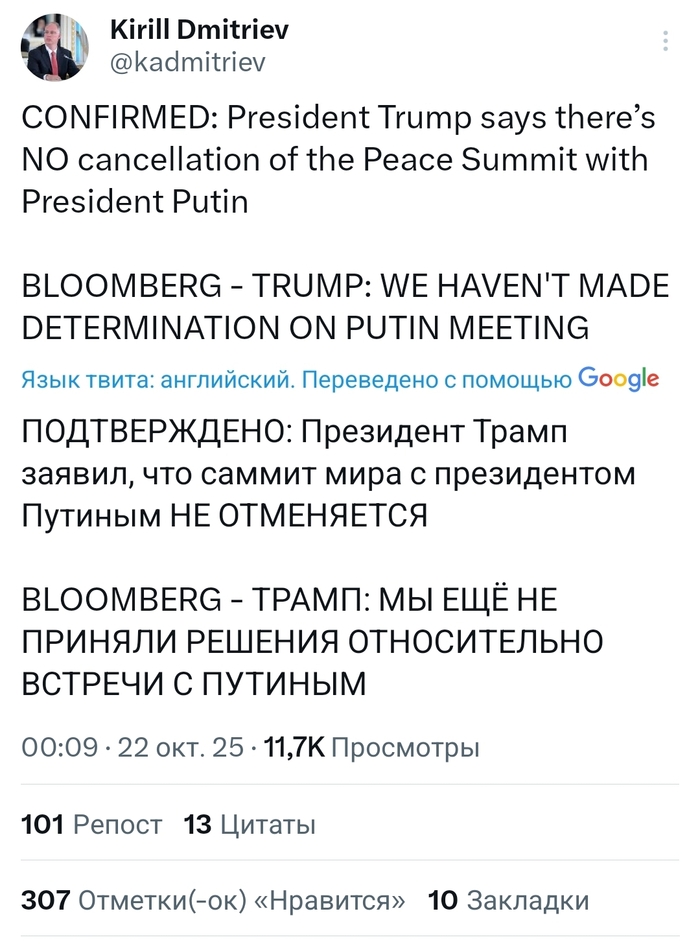Click the 10 Закладки bookmarks count
Image resolution: width=700 pixels, height=944 pixels.
pyautogui.click(x=508, y=900)
